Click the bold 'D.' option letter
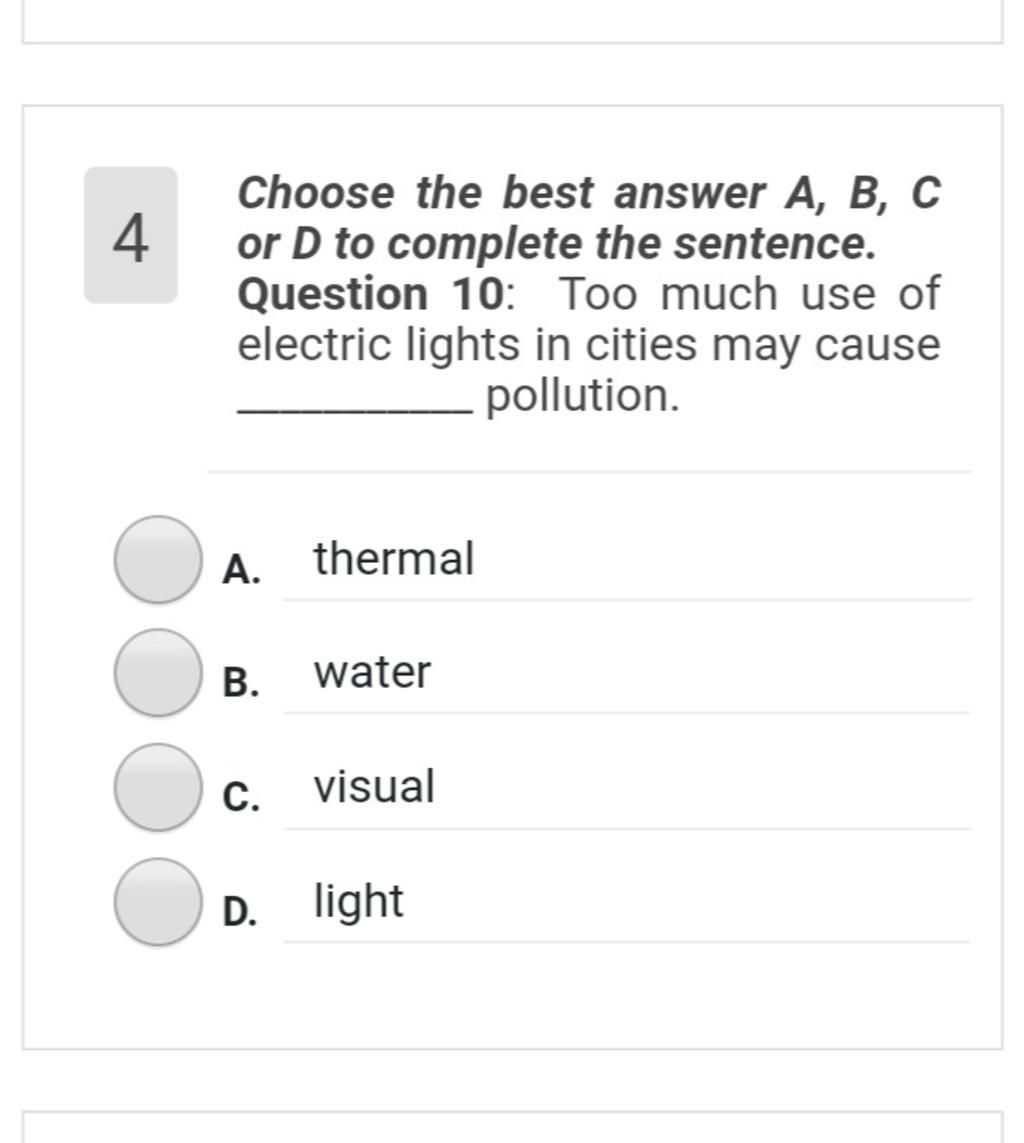This screenshot has width=1024, height=1143. [x=241, y=911]
